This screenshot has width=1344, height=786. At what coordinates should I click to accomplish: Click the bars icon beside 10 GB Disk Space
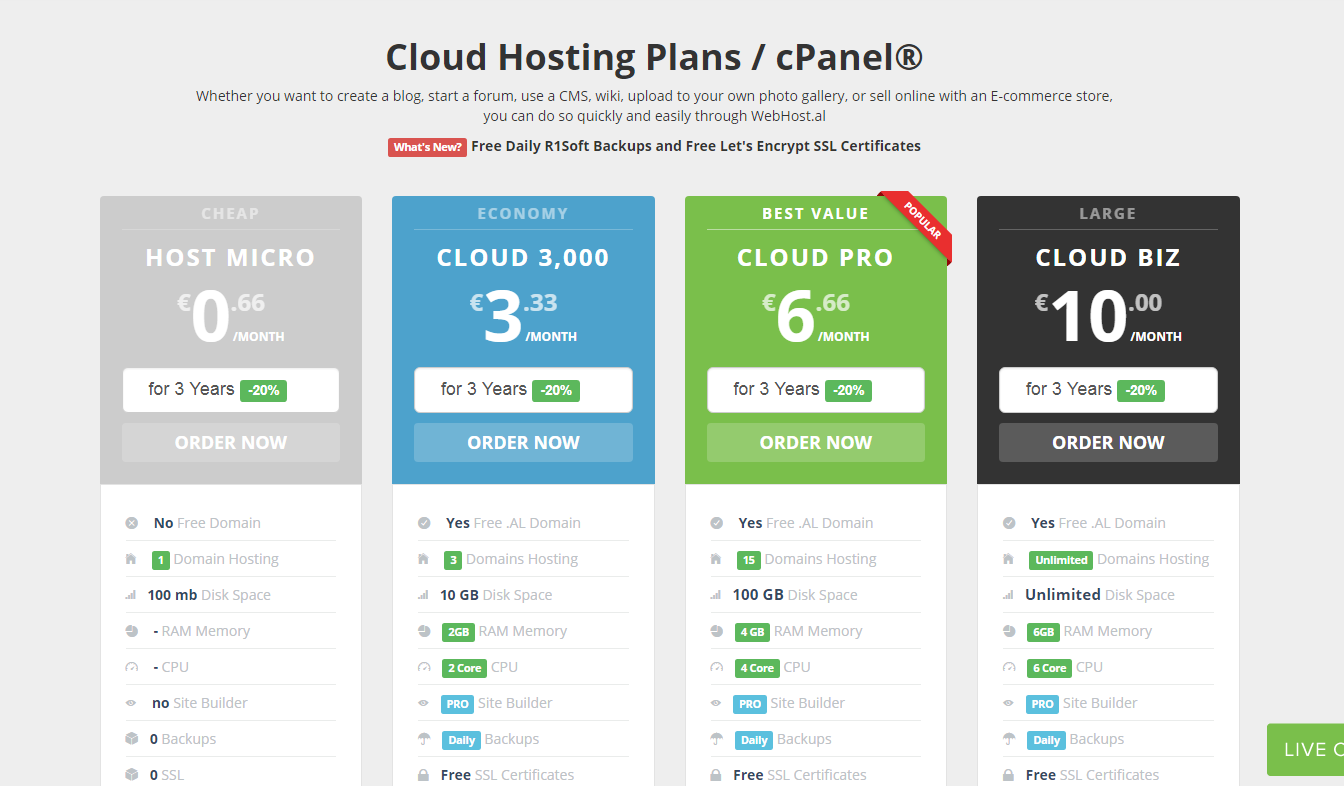tap(424, 595)
